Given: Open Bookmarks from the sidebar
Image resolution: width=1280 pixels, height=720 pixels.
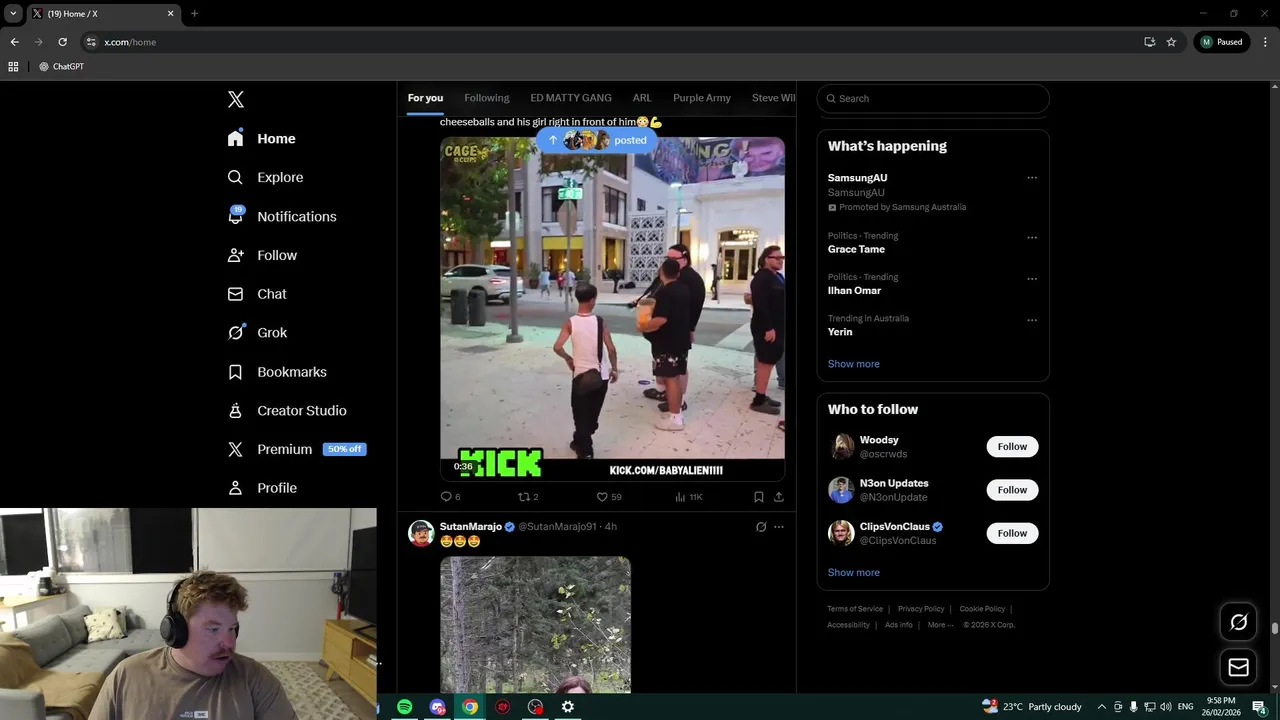Looking at the screenshot, I should point(278,372).
